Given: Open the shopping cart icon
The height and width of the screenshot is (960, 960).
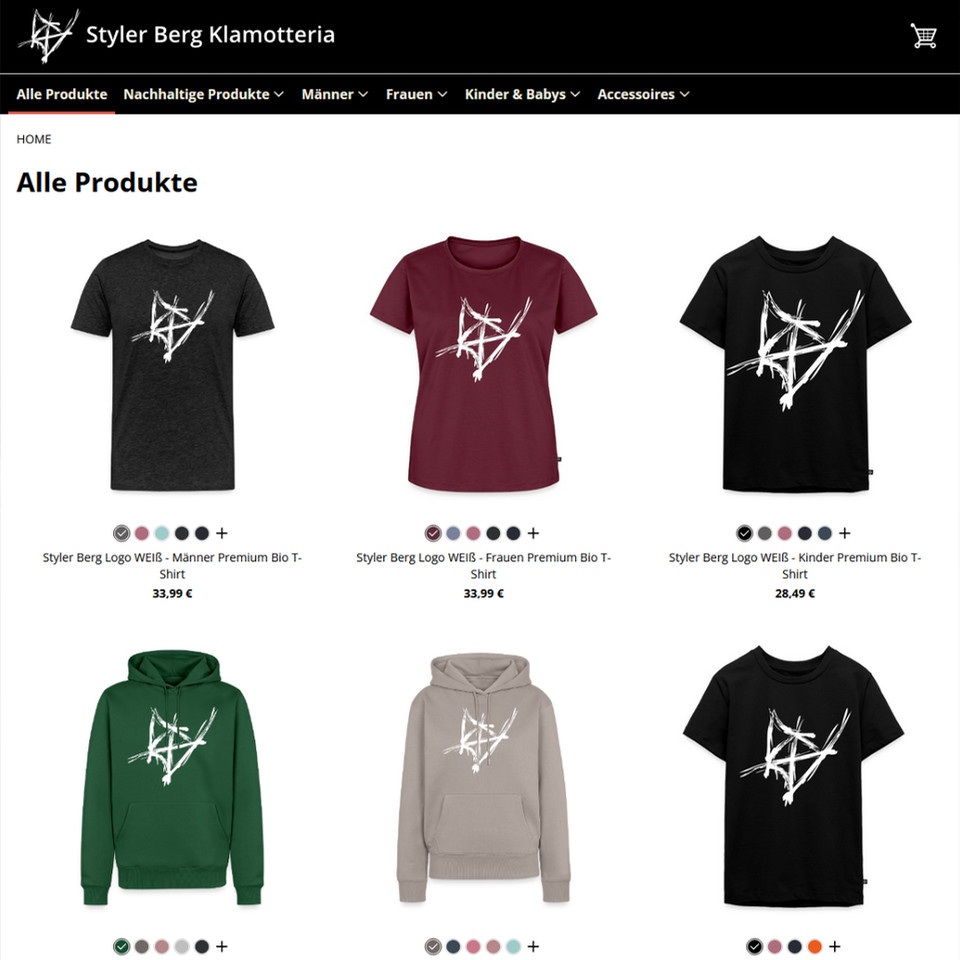Looking at the screenshot, I should tap(923, 36).
